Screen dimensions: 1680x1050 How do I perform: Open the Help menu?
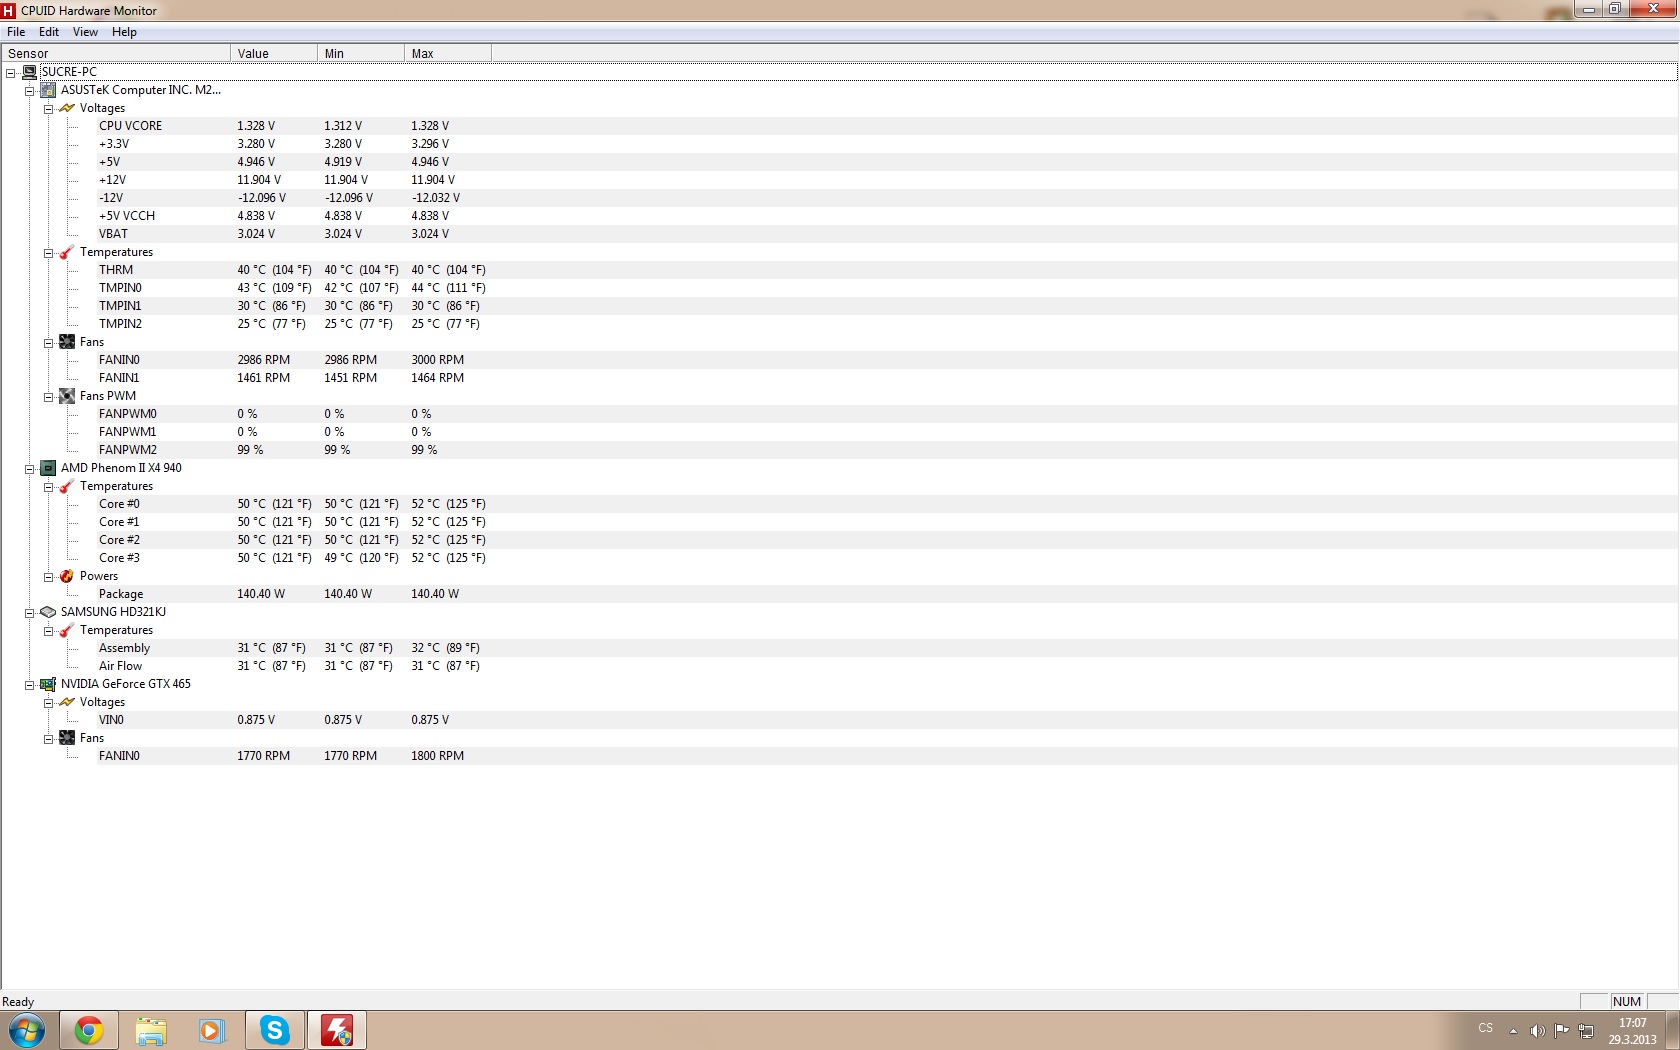pos(124,32)
